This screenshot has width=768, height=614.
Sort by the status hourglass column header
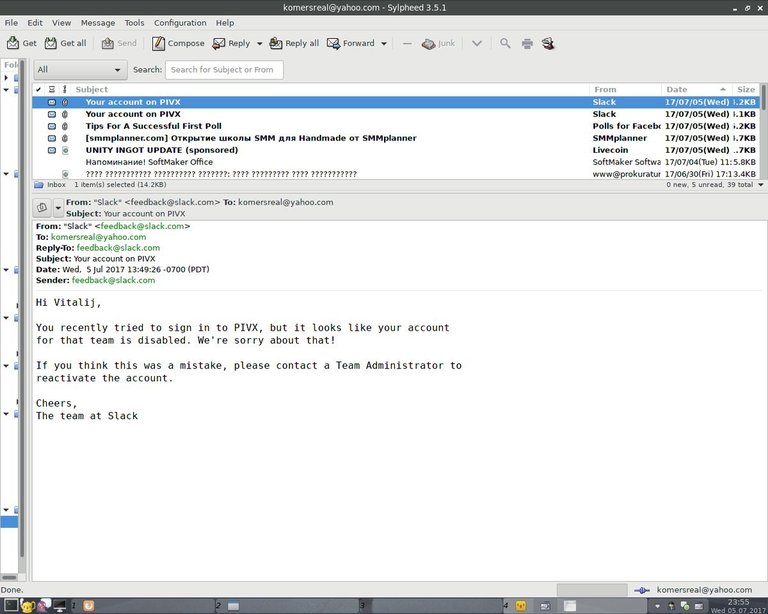[51, 89]
